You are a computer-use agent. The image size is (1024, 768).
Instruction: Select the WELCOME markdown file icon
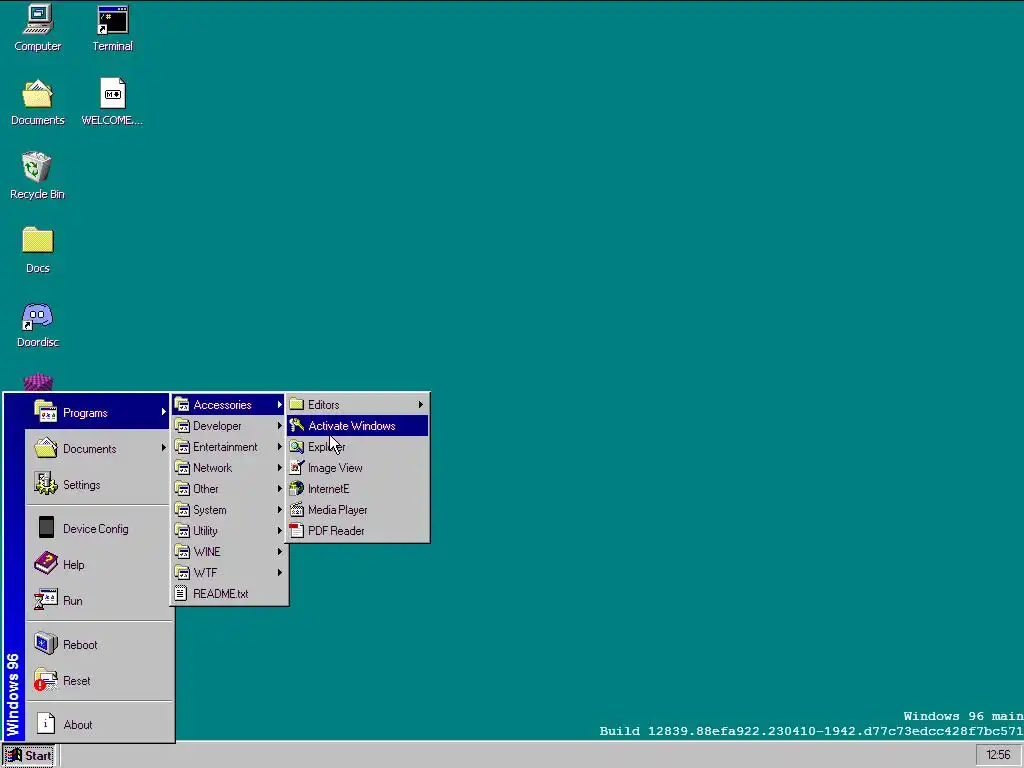click(x=112, y=93)
